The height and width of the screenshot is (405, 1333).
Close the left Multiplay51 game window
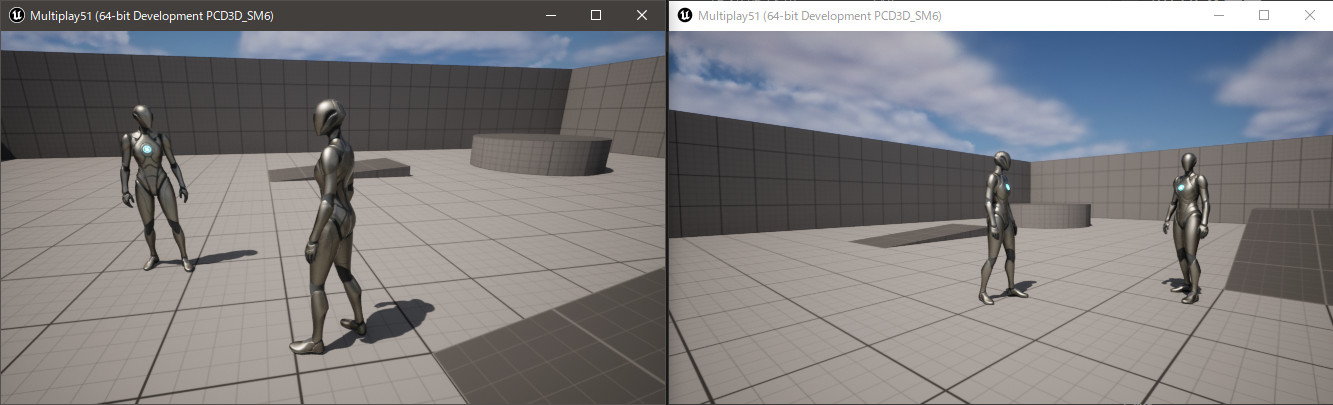point(642,15)
